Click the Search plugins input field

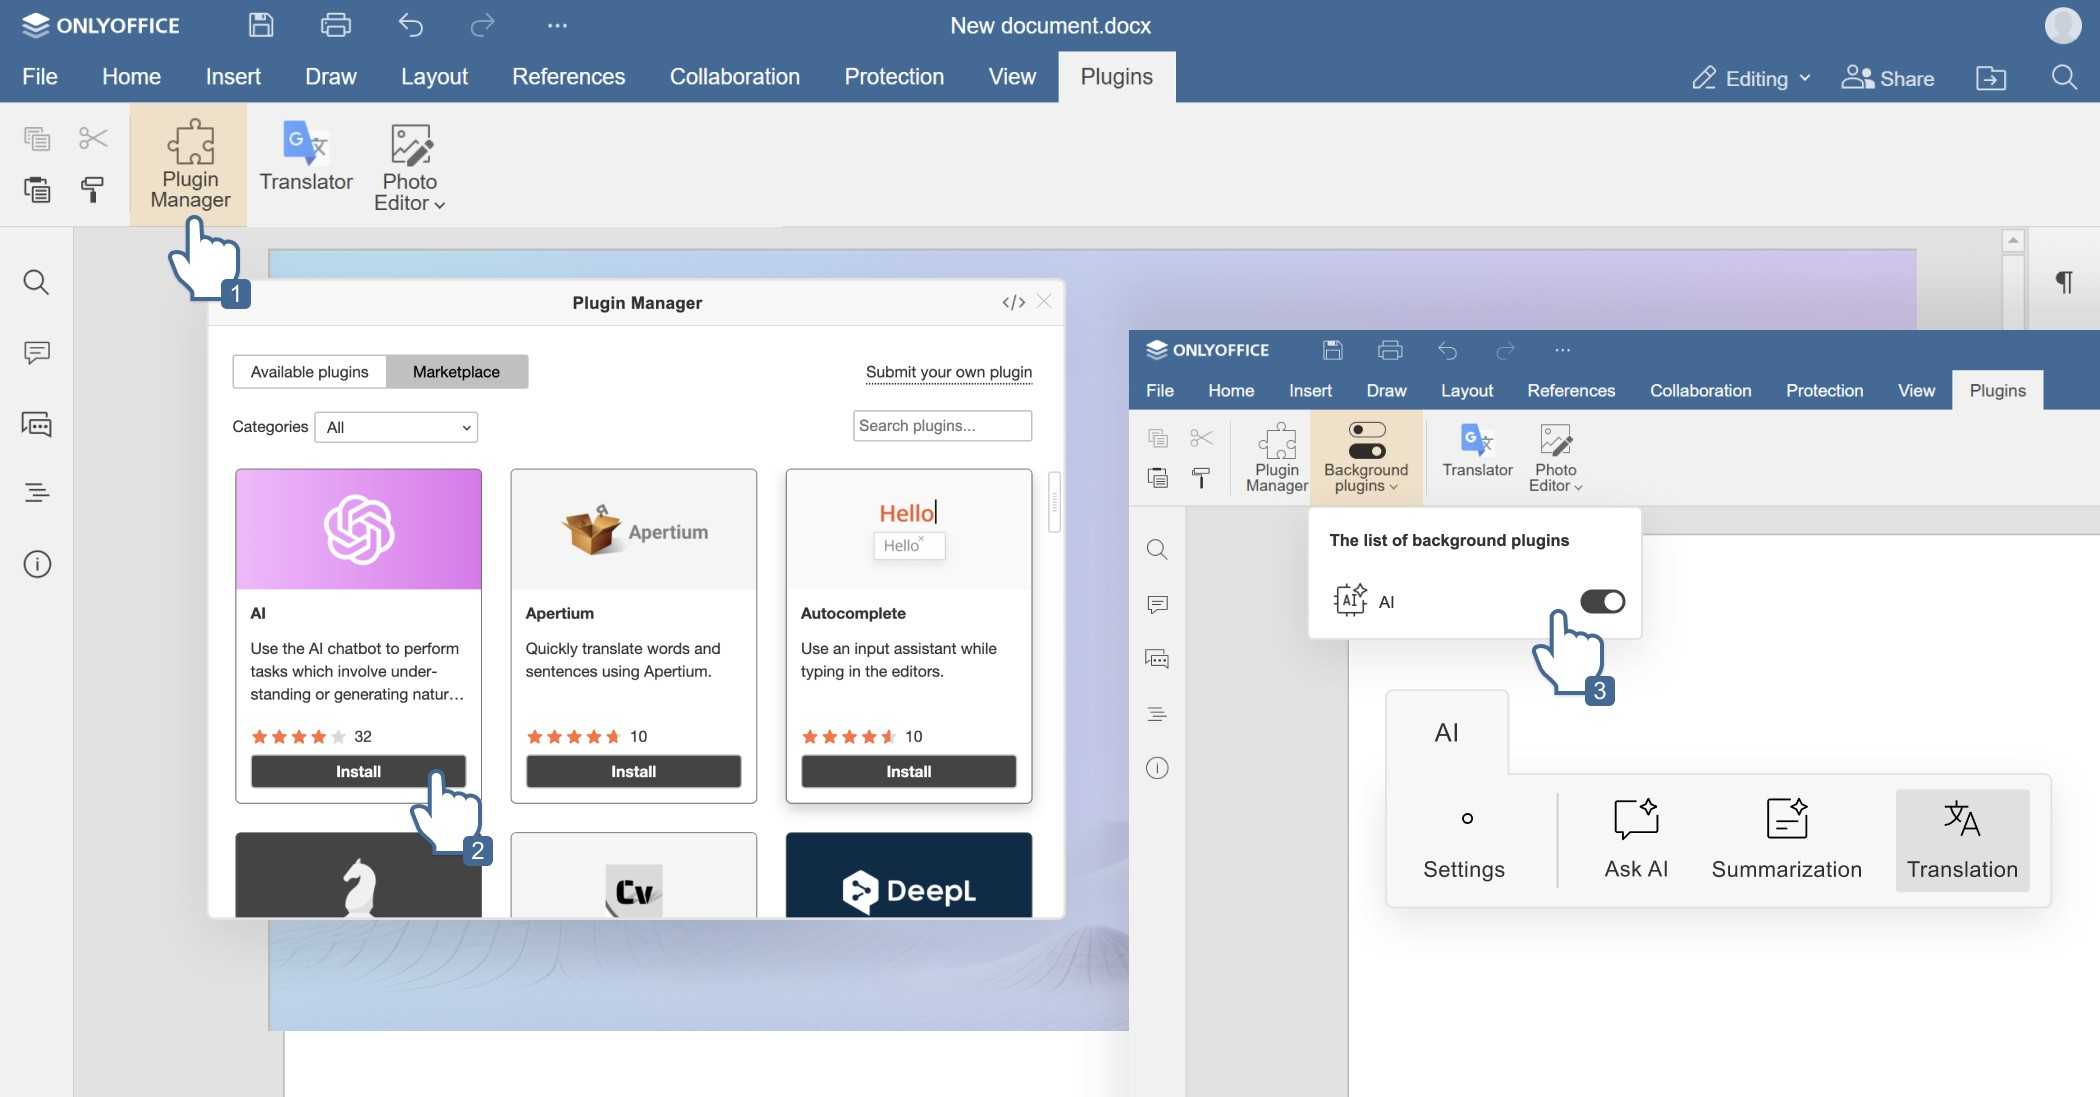click(x=941, y=426)
